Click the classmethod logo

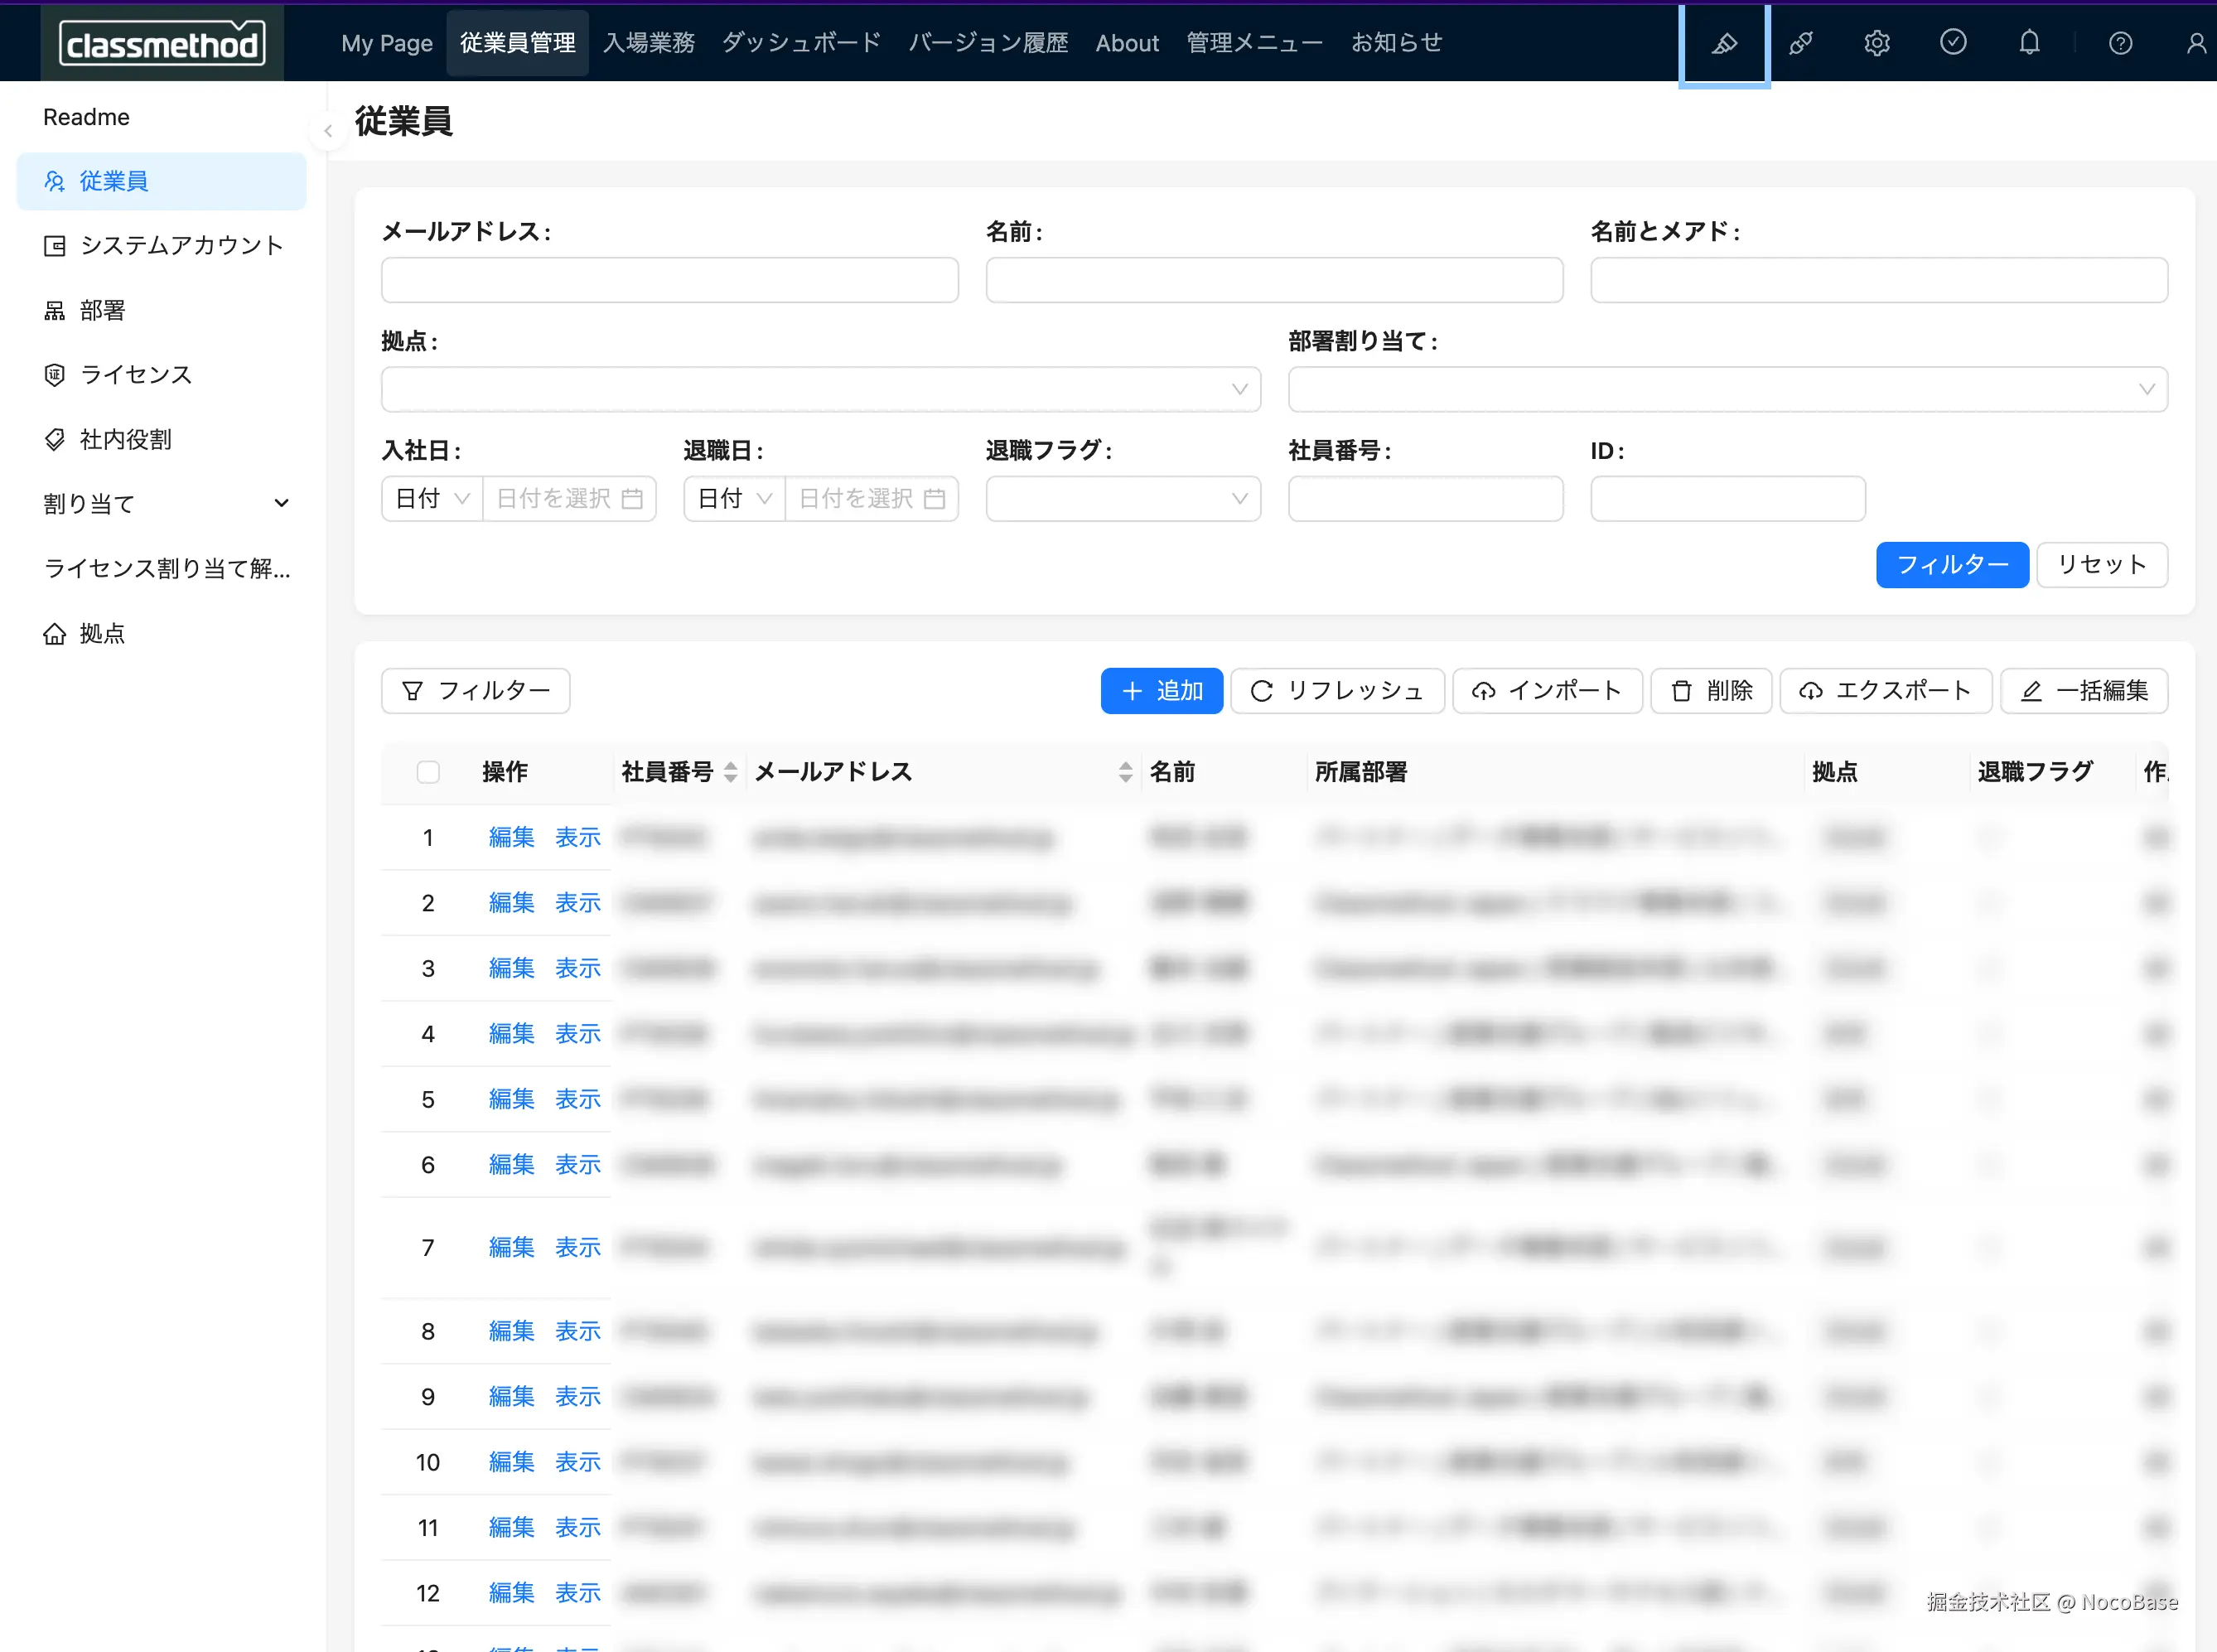click(162, 43)
